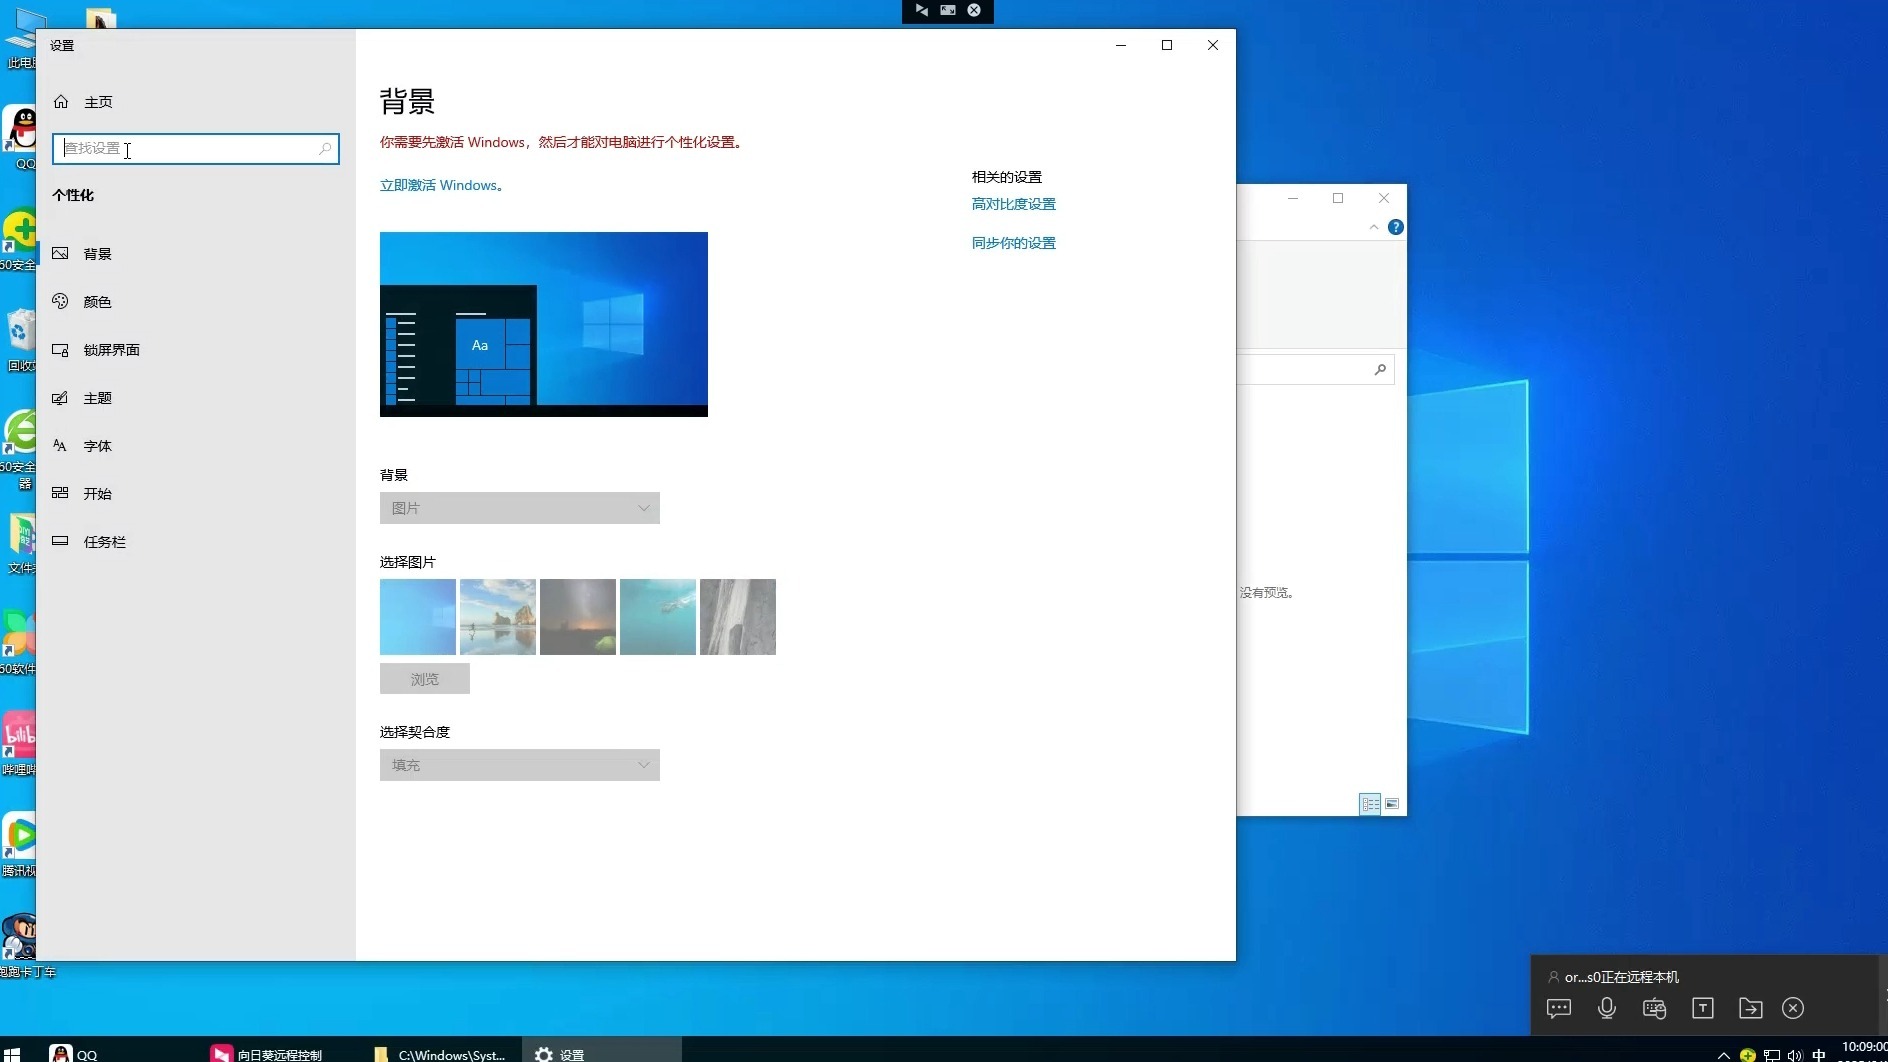Click the 浏览 button
The width and height of the screenshot is (1888, 1062).
point(425,679)
